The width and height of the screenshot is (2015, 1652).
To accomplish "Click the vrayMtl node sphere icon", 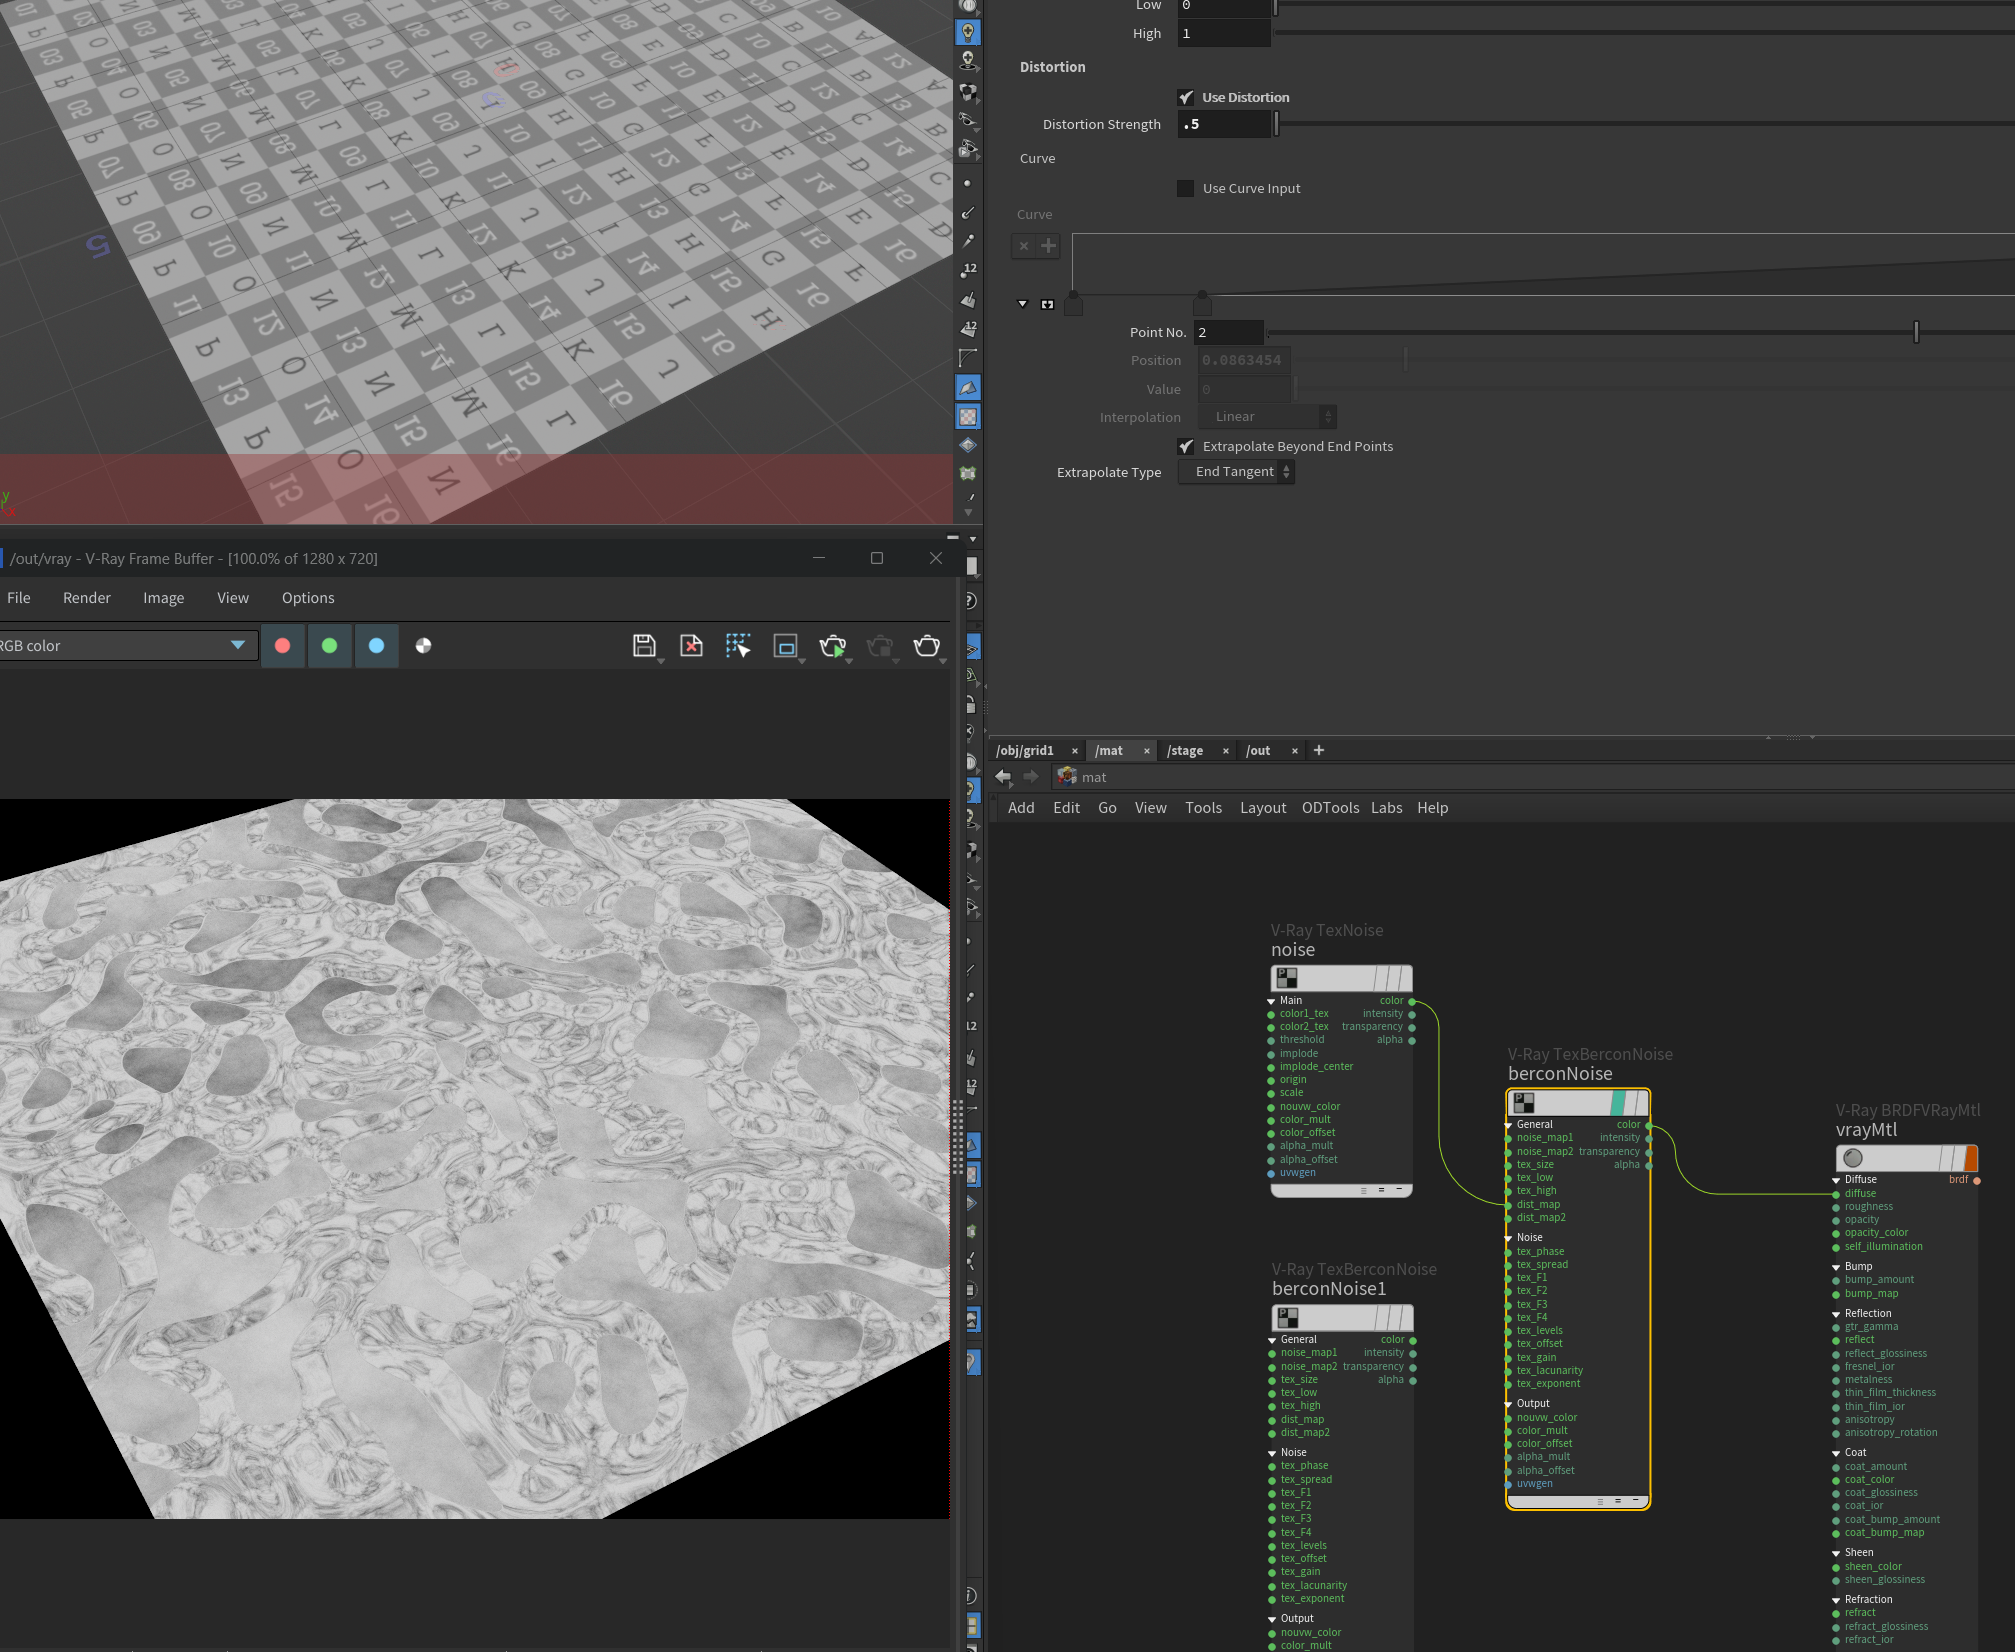I will [1853, 1158].
